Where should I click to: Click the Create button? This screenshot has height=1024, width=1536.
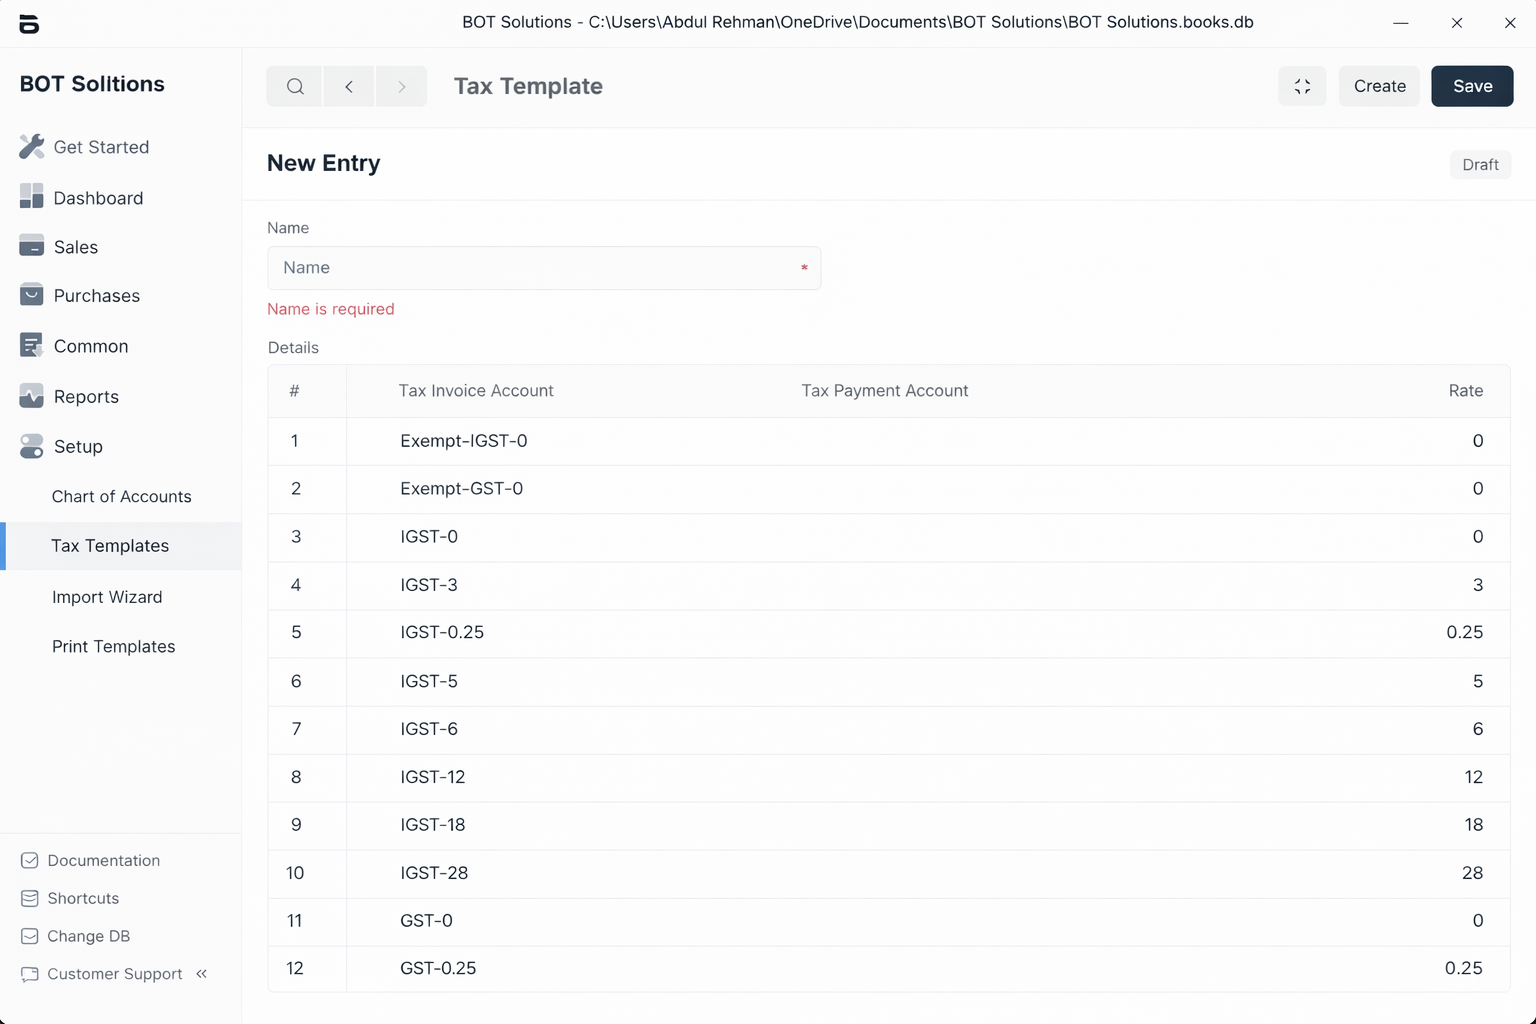[1379, 86]
